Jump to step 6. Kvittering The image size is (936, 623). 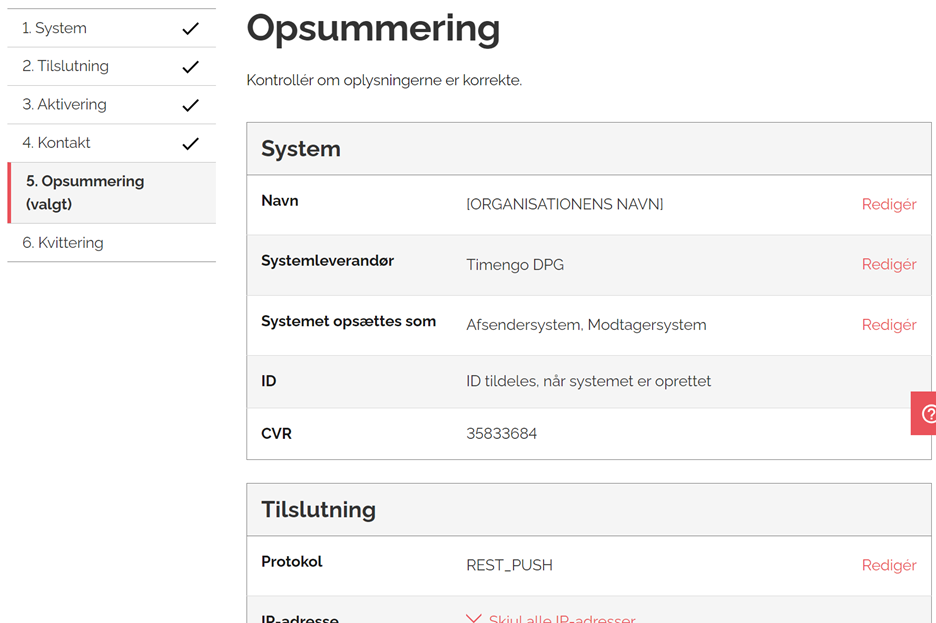click(x=63, y=242)
